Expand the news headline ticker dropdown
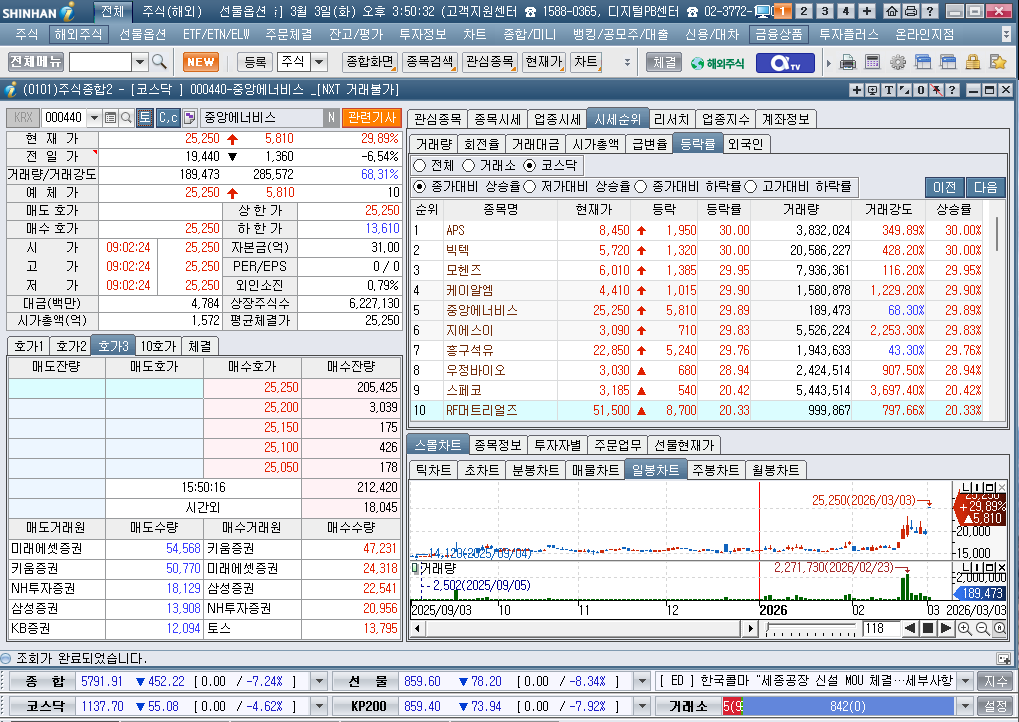Viewport: 1019px width, 722px height. tap(965, 681)
